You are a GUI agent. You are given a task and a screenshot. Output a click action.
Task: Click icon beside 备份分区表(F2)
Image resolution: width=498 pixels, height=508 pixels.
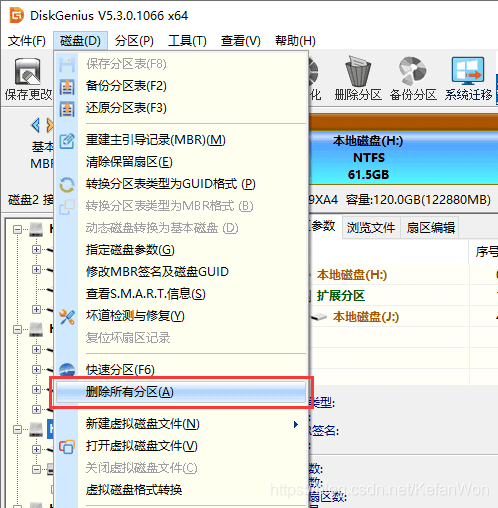[67, 87]
